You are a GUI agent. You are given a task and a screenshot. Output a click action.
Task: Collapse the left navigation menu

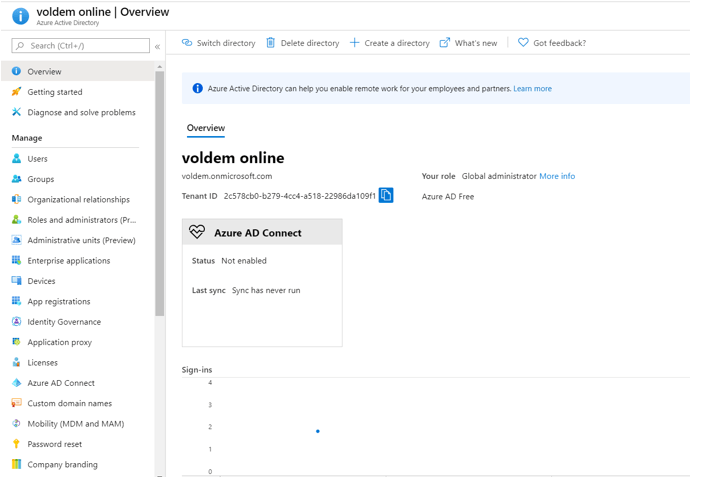[x=157, y=46]
